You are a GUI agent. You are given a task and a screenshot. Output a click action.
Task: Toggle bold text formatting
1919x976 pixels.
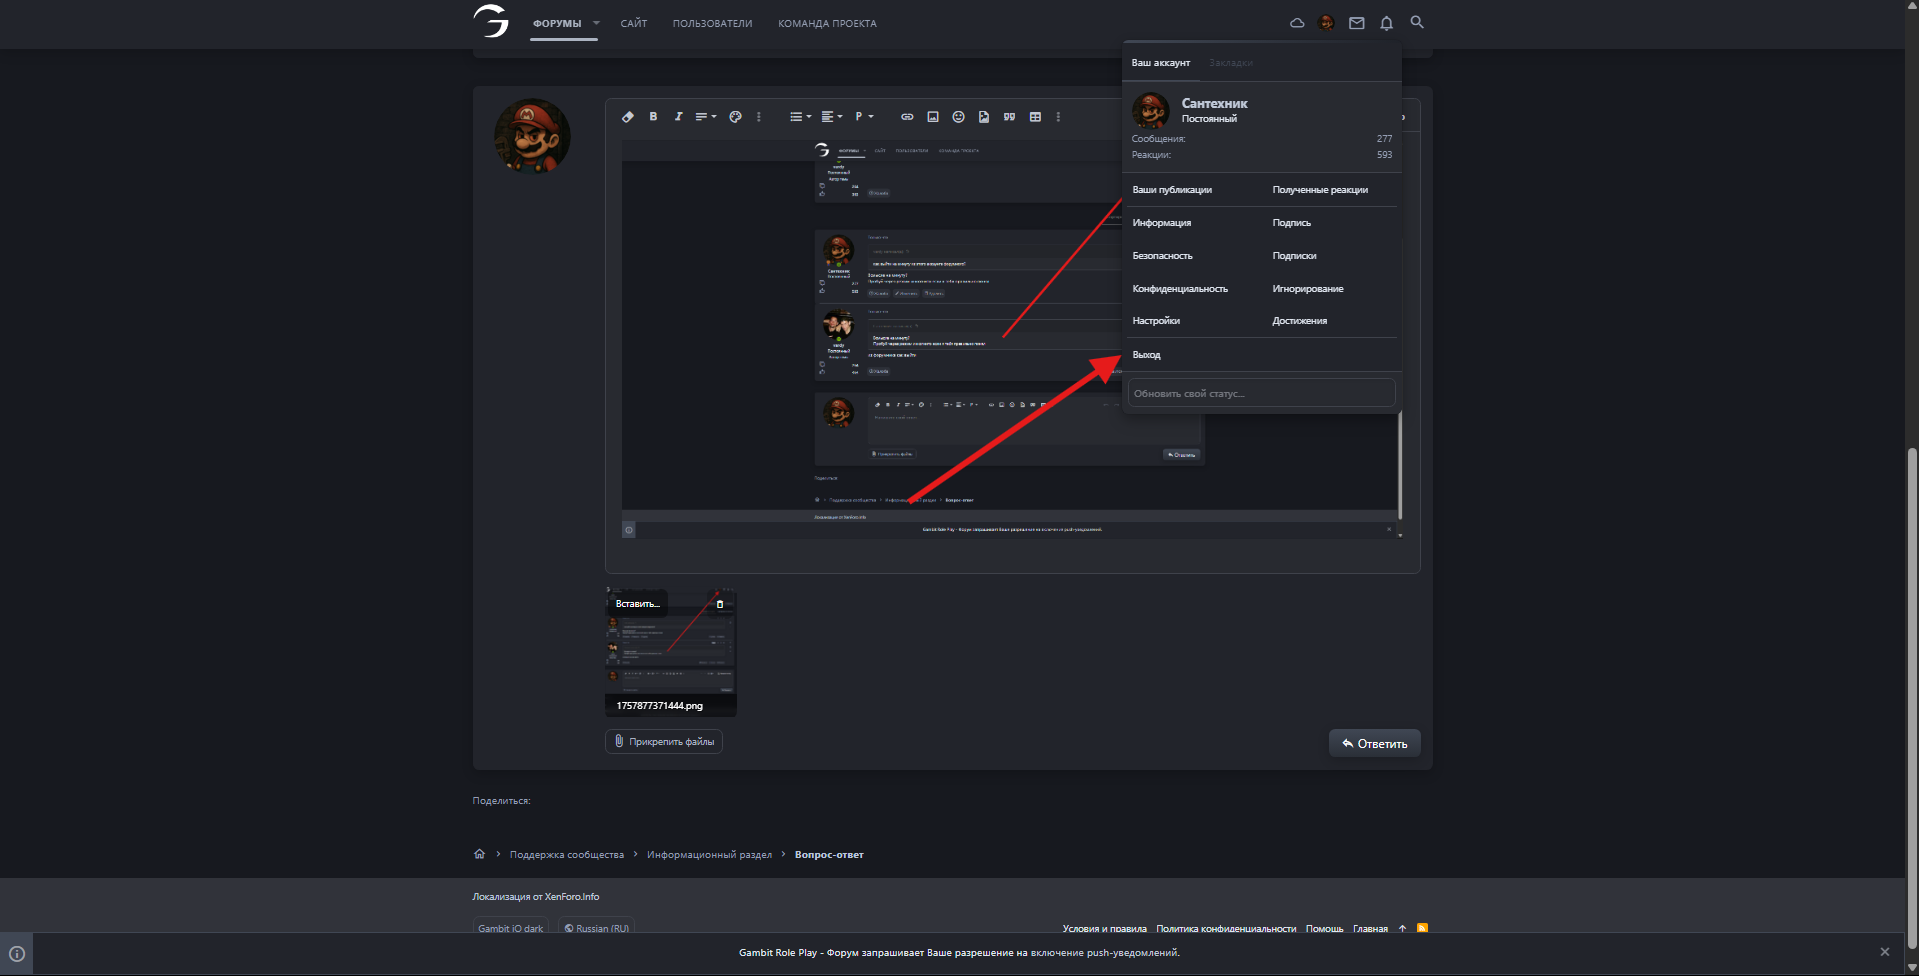[x=653, y=117]
